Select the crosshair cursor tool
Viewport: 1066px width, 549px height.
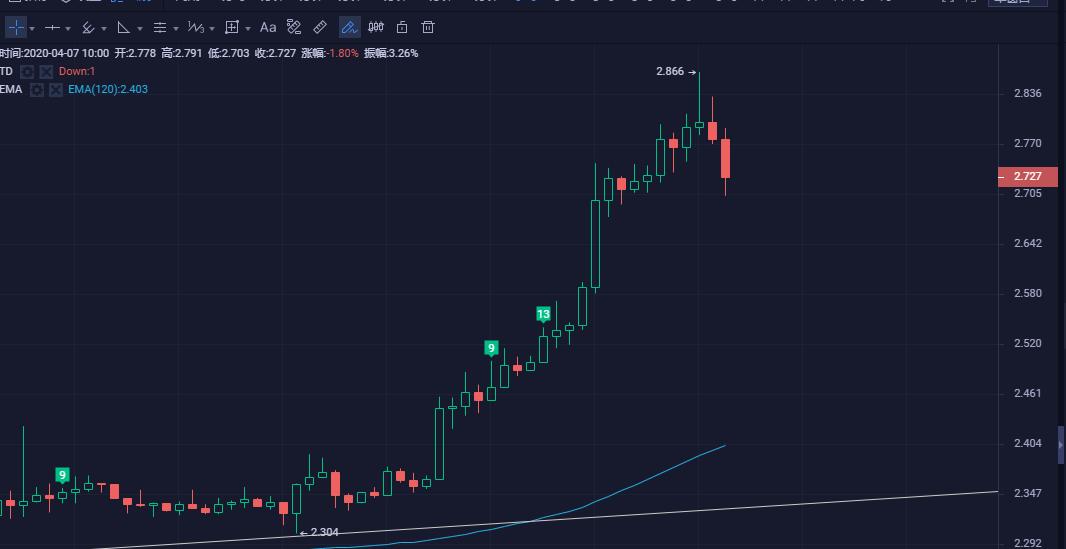coord(16,28)
